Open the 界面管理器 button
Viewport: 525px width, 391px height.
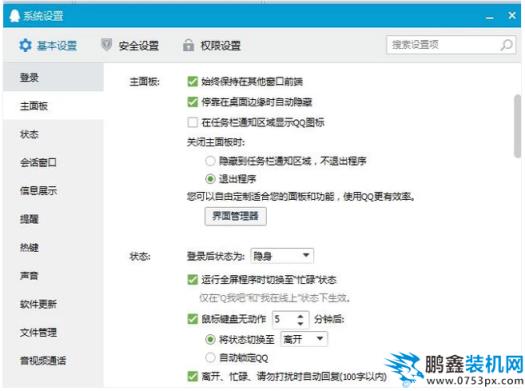(235, 216)
